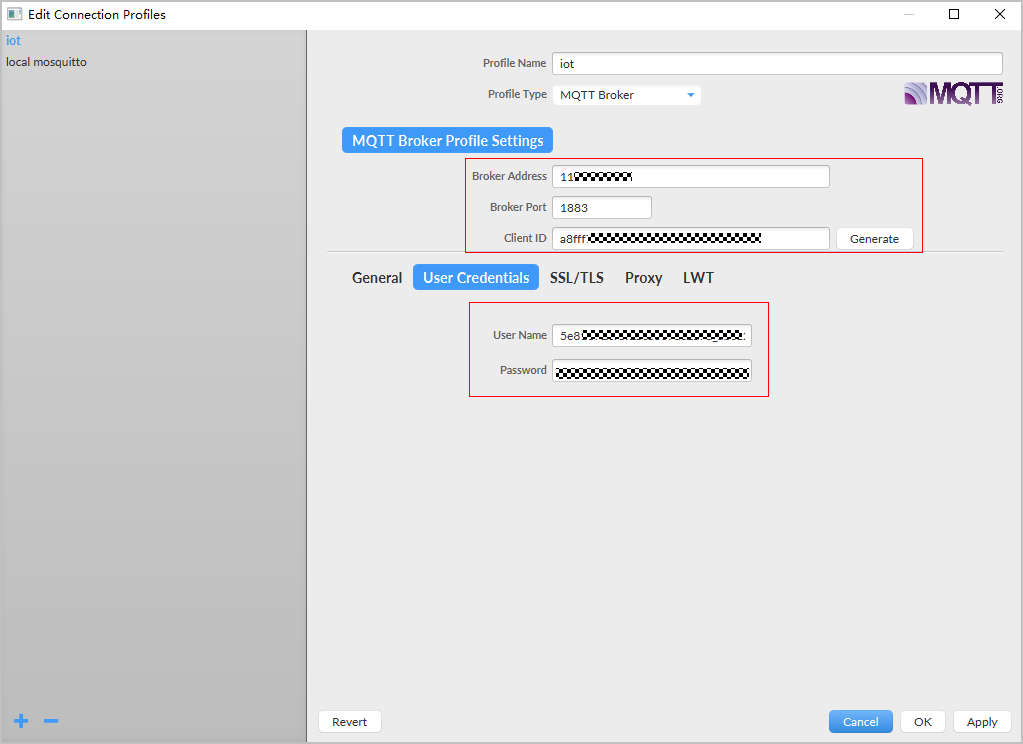The image size is (1023, 744).
Task: Open the Profile Type dropdown
Action: pos(626,95)
